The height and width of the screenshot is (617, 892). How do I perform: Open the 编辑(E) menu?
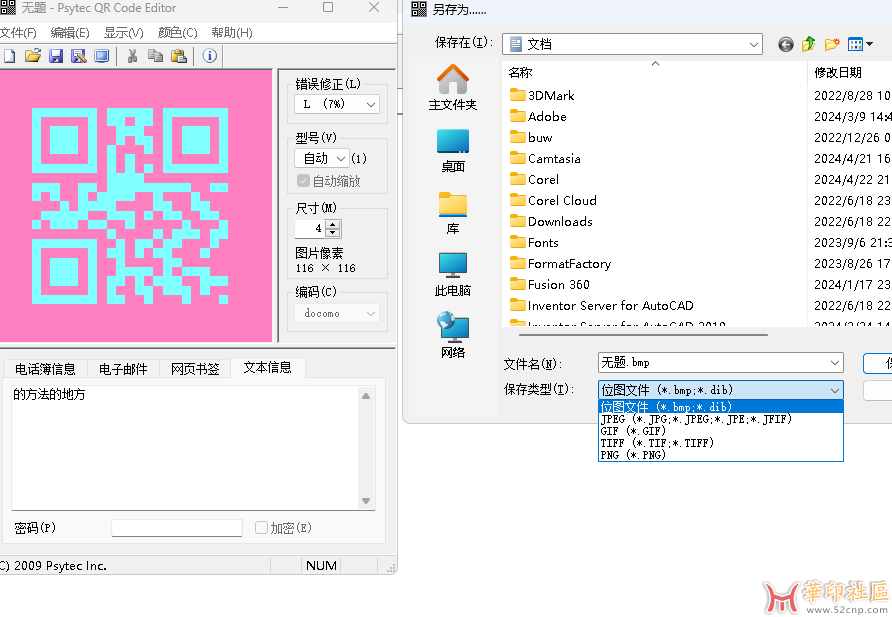(70, 32)
